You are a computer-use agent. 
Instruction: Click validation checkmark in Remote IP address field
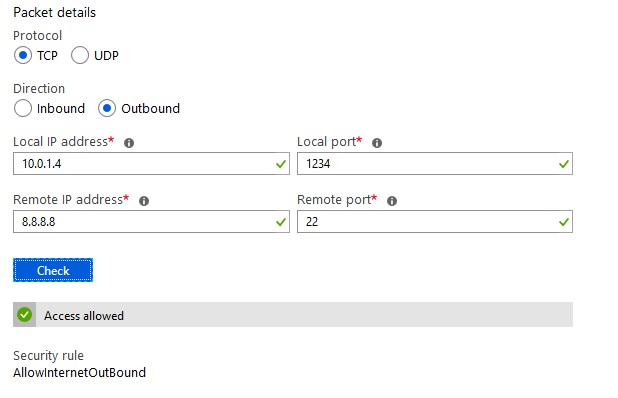click(281, 222)
